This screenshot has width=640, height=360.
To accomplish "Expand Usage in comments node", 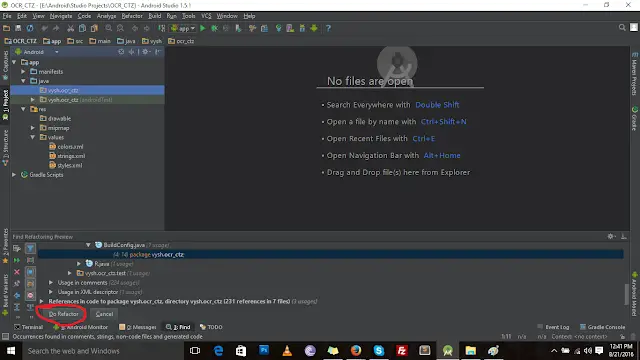I will [51, 282].
